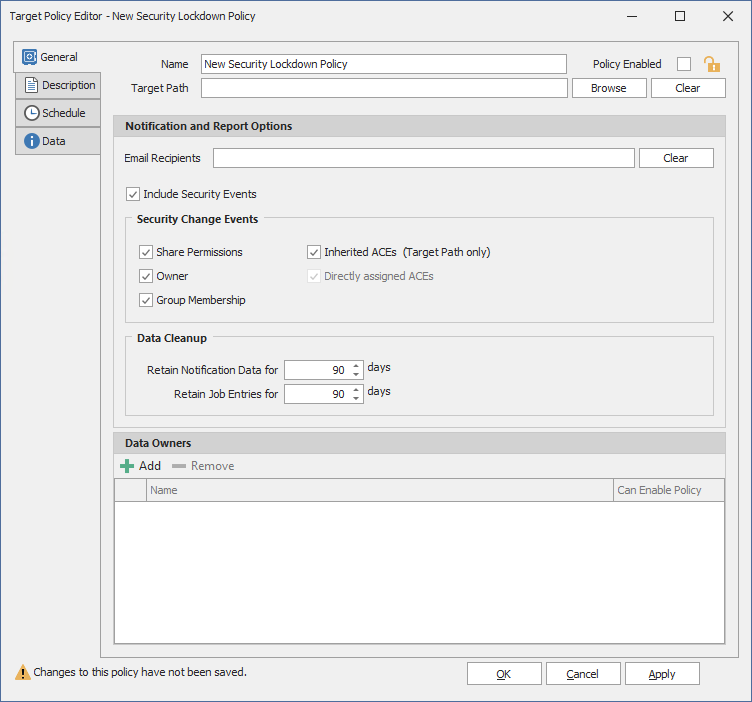The width and height of the screenshot is (752, 702).
Task: Click the green plus Add icon
Action: 127,466
